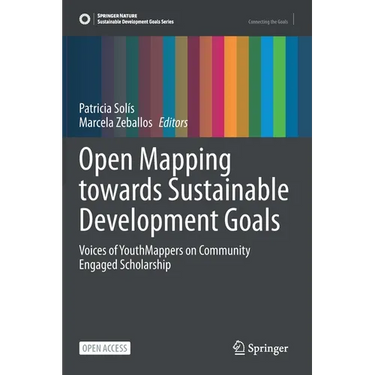Screen dimensions: 375x375
Task: Click editor name Patricia Solís
Action: (107, 108)
